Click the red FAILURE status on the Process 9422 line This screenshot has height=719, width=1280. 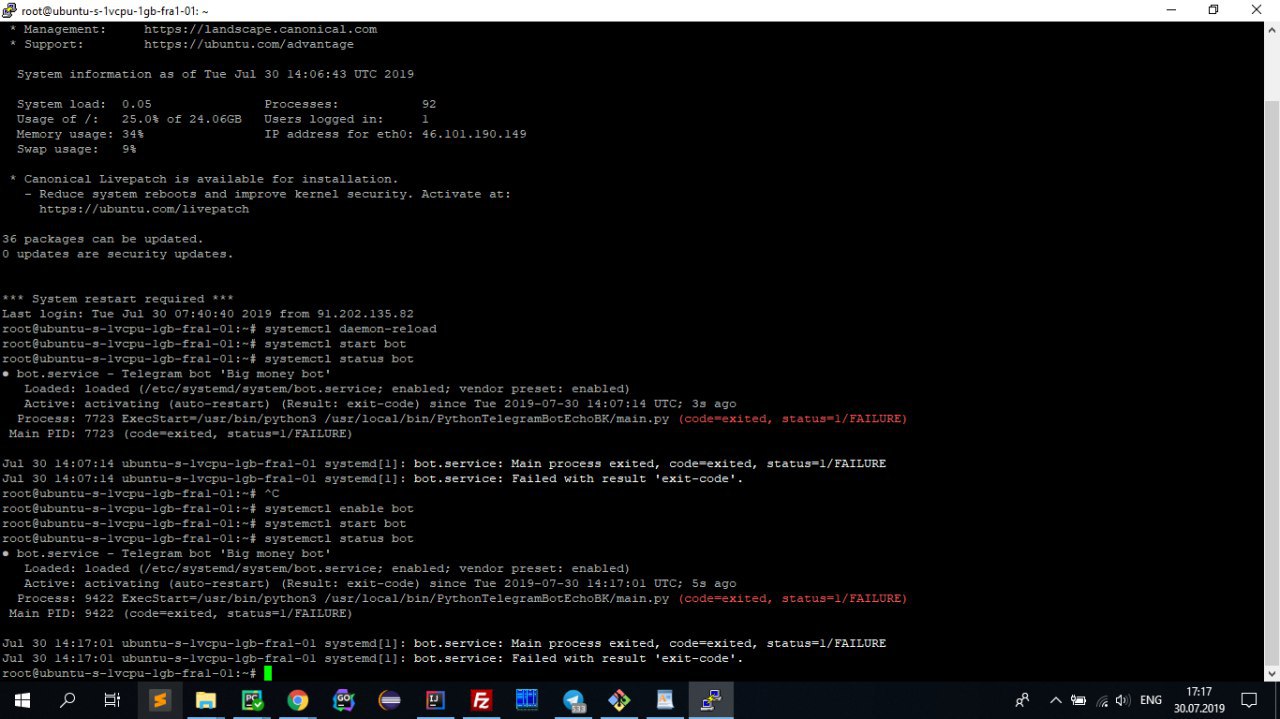click(x=792, y=598)
